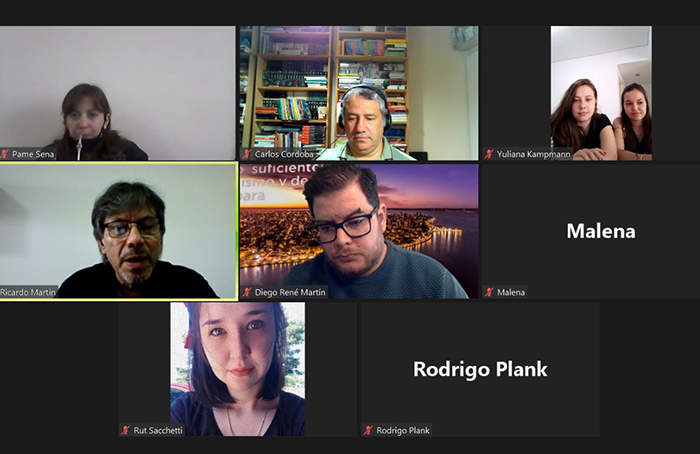Click the Carlos Cordoba name label

[284, 154]
